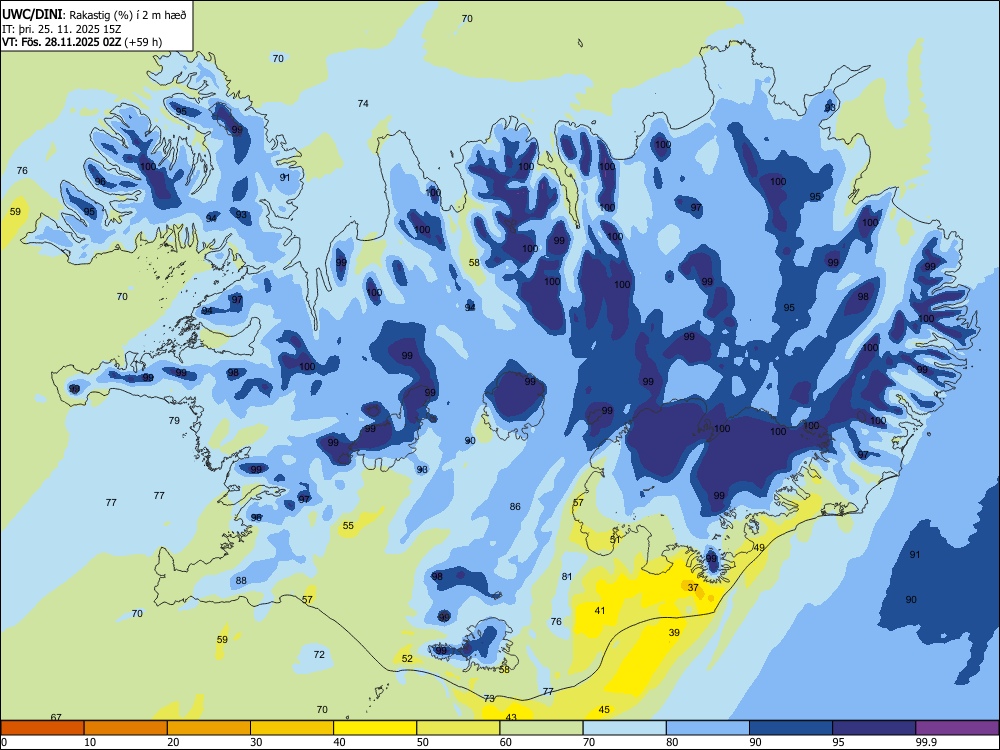Click the pale blue 70–80 legend swatch

pos(624,728)
